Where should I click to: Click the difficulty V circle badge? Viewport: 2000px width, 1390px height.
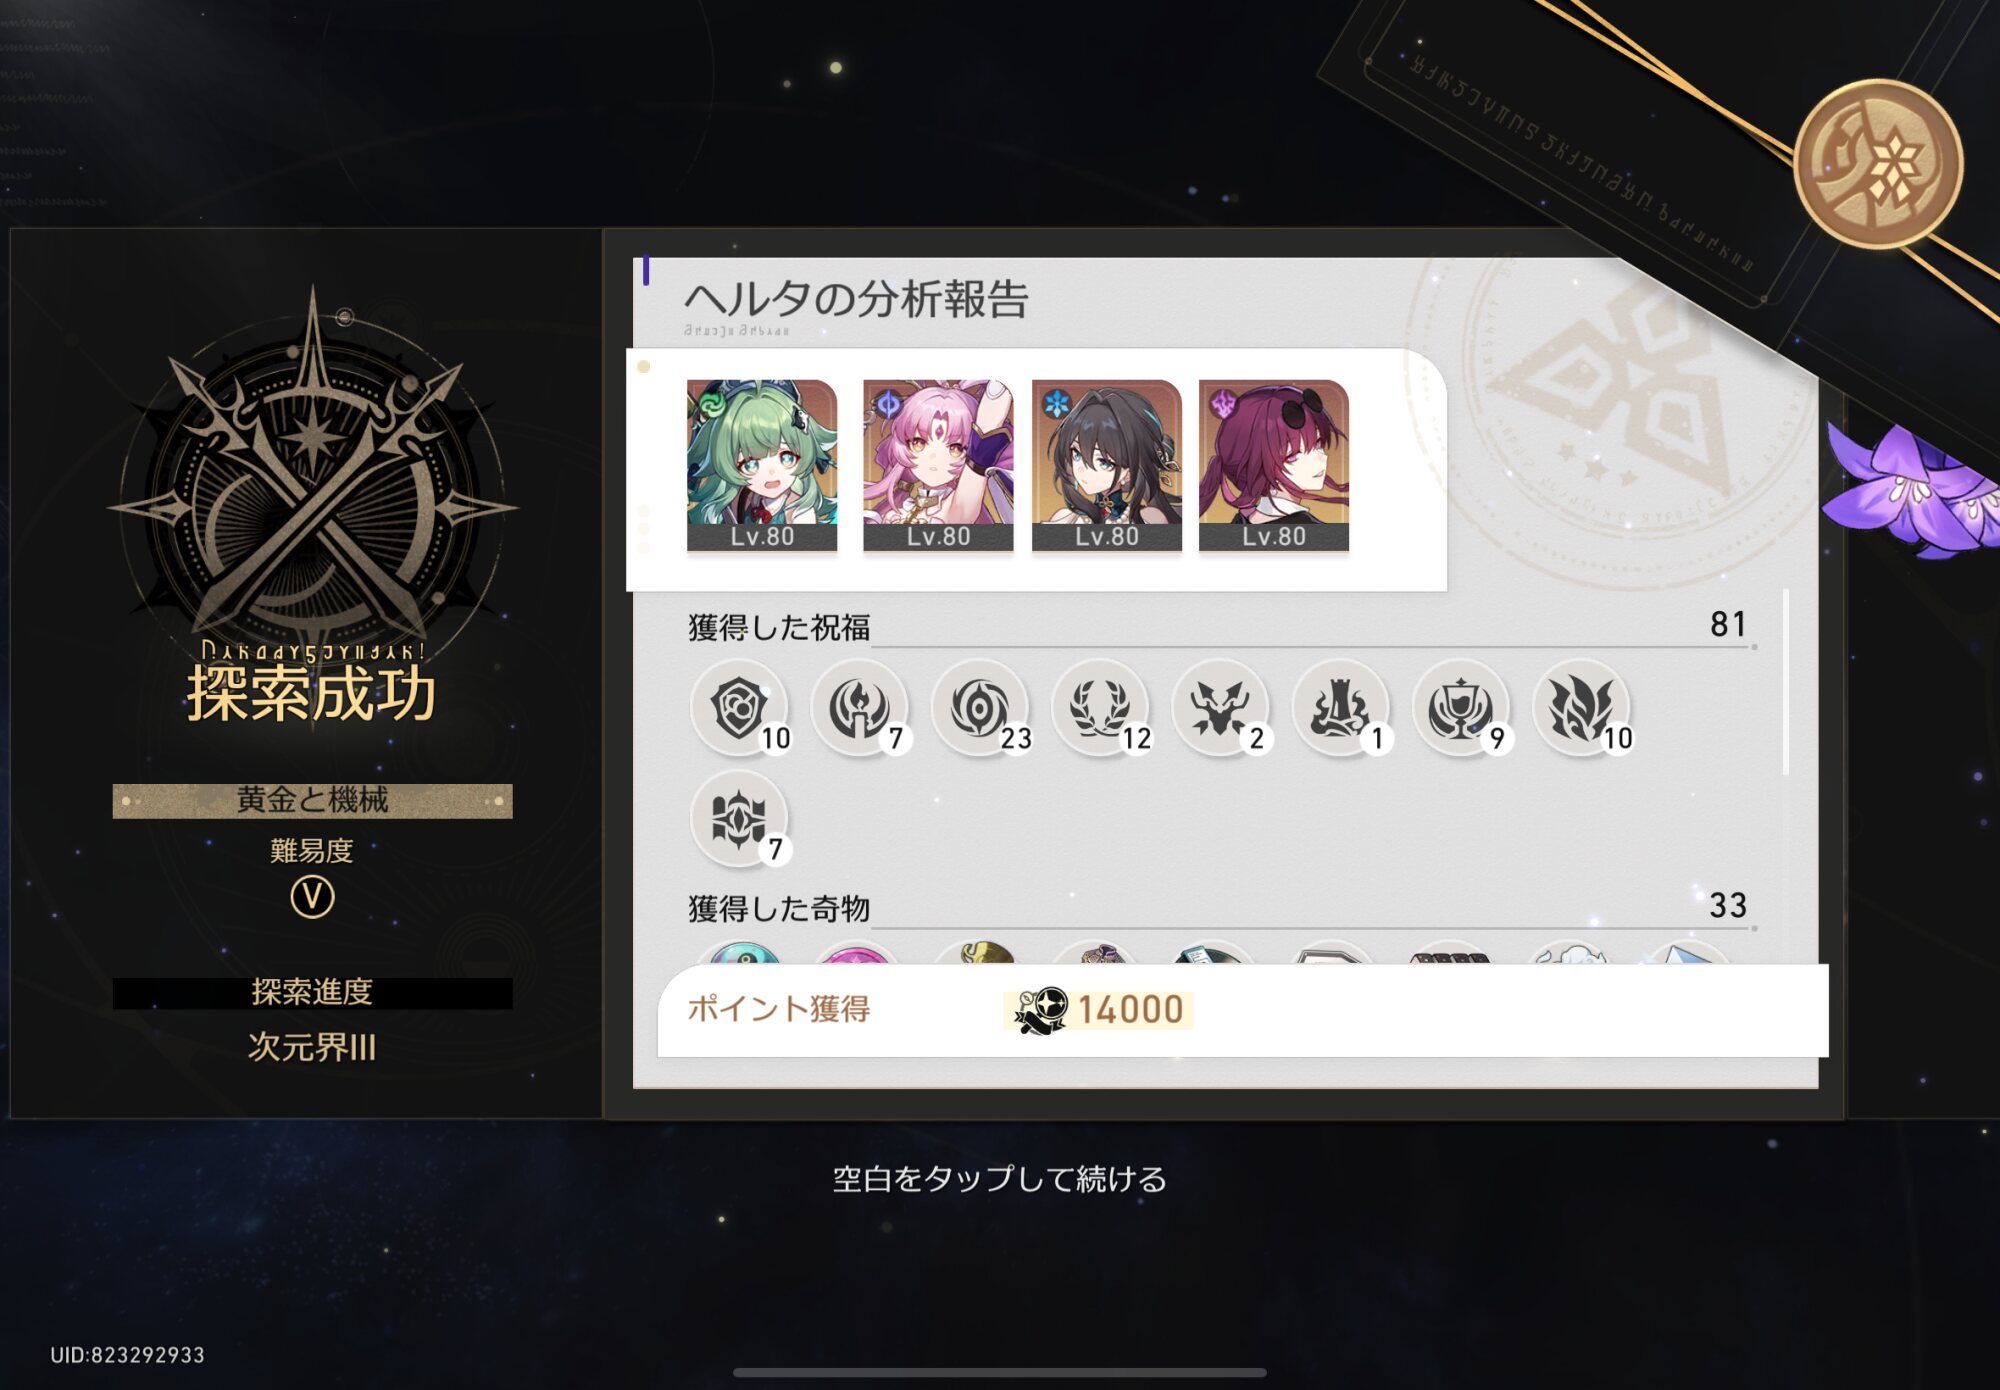click(312, 897)
